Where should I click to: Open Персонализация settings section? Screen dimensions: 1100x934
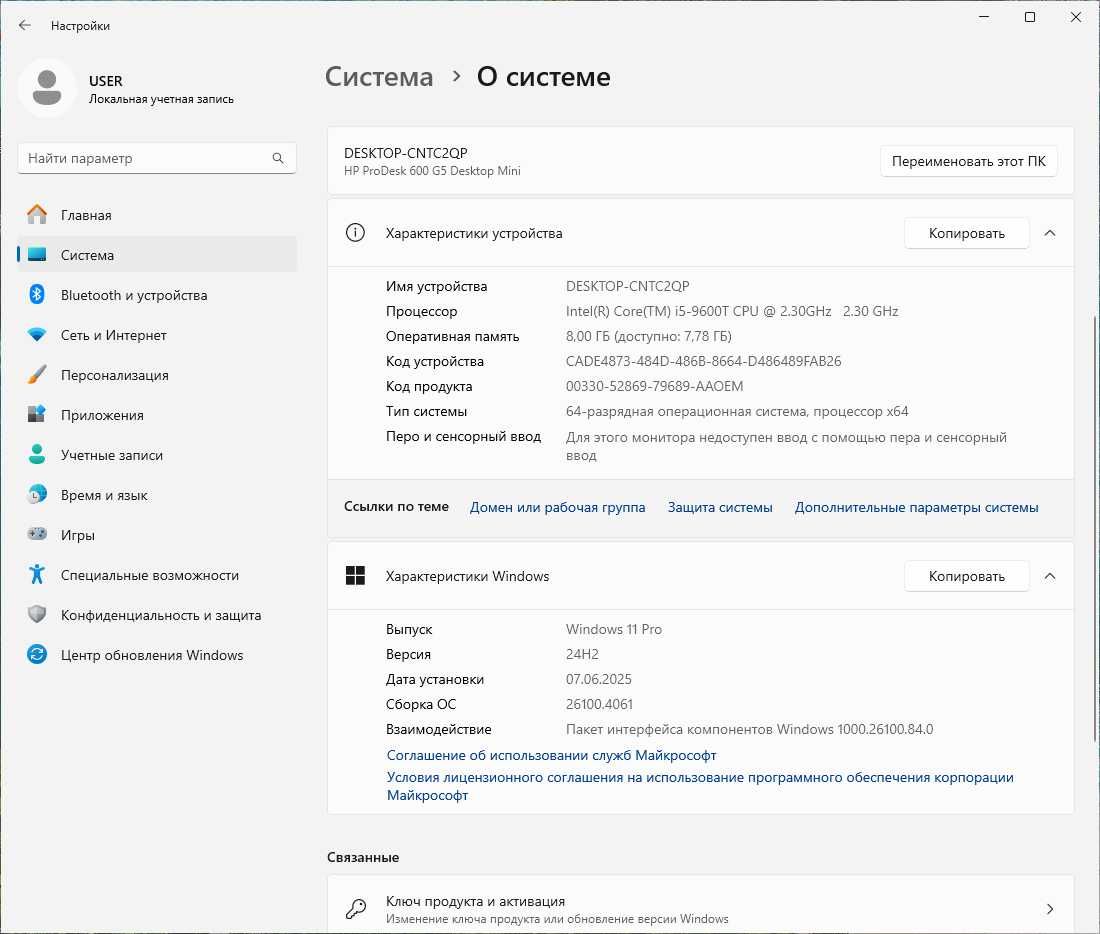(x=157, y=375)
